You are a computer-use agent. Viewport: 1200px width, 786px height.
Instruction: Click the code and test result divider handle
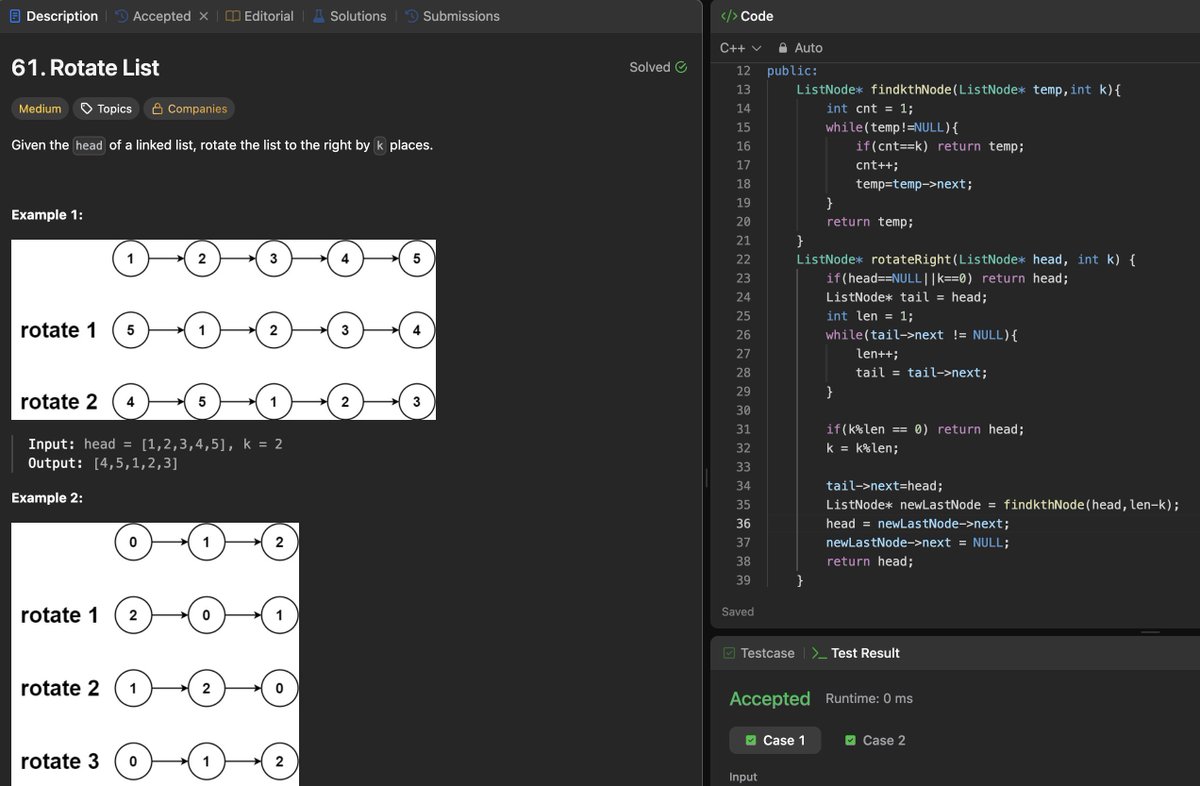(1150, 631)
